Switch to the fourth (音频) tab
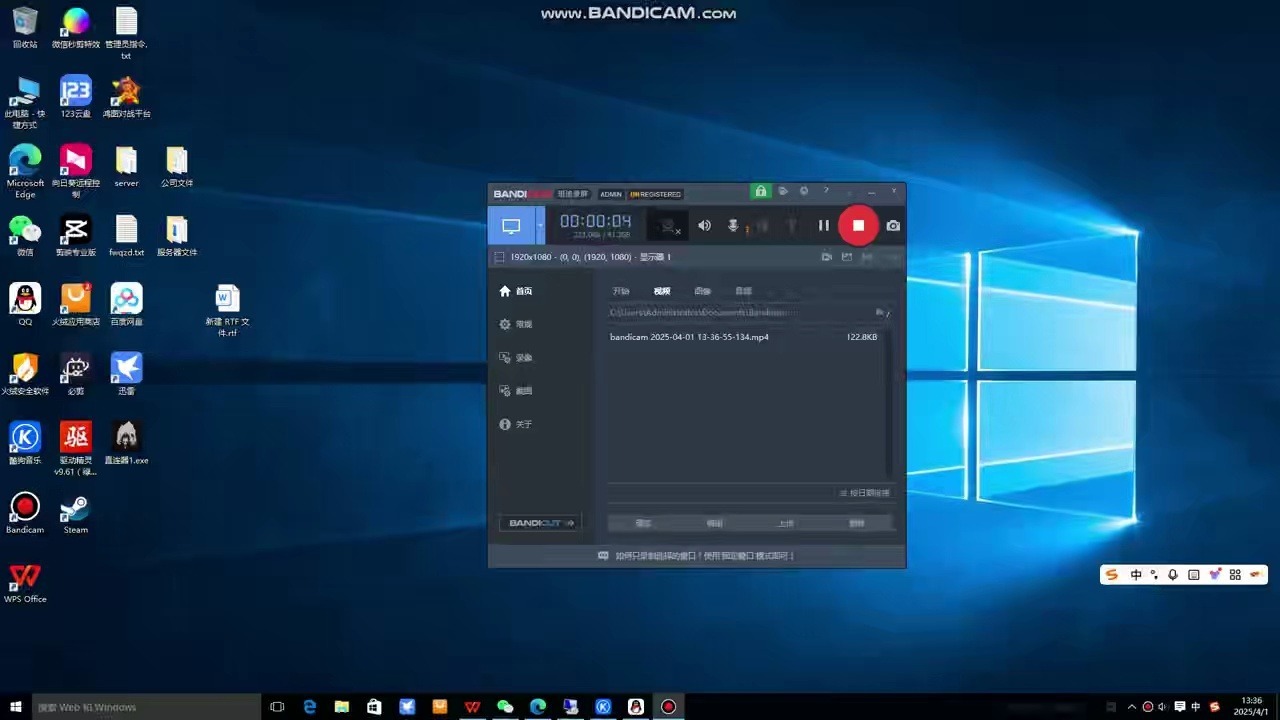1280x720 pixels. (x=743, y=291)
